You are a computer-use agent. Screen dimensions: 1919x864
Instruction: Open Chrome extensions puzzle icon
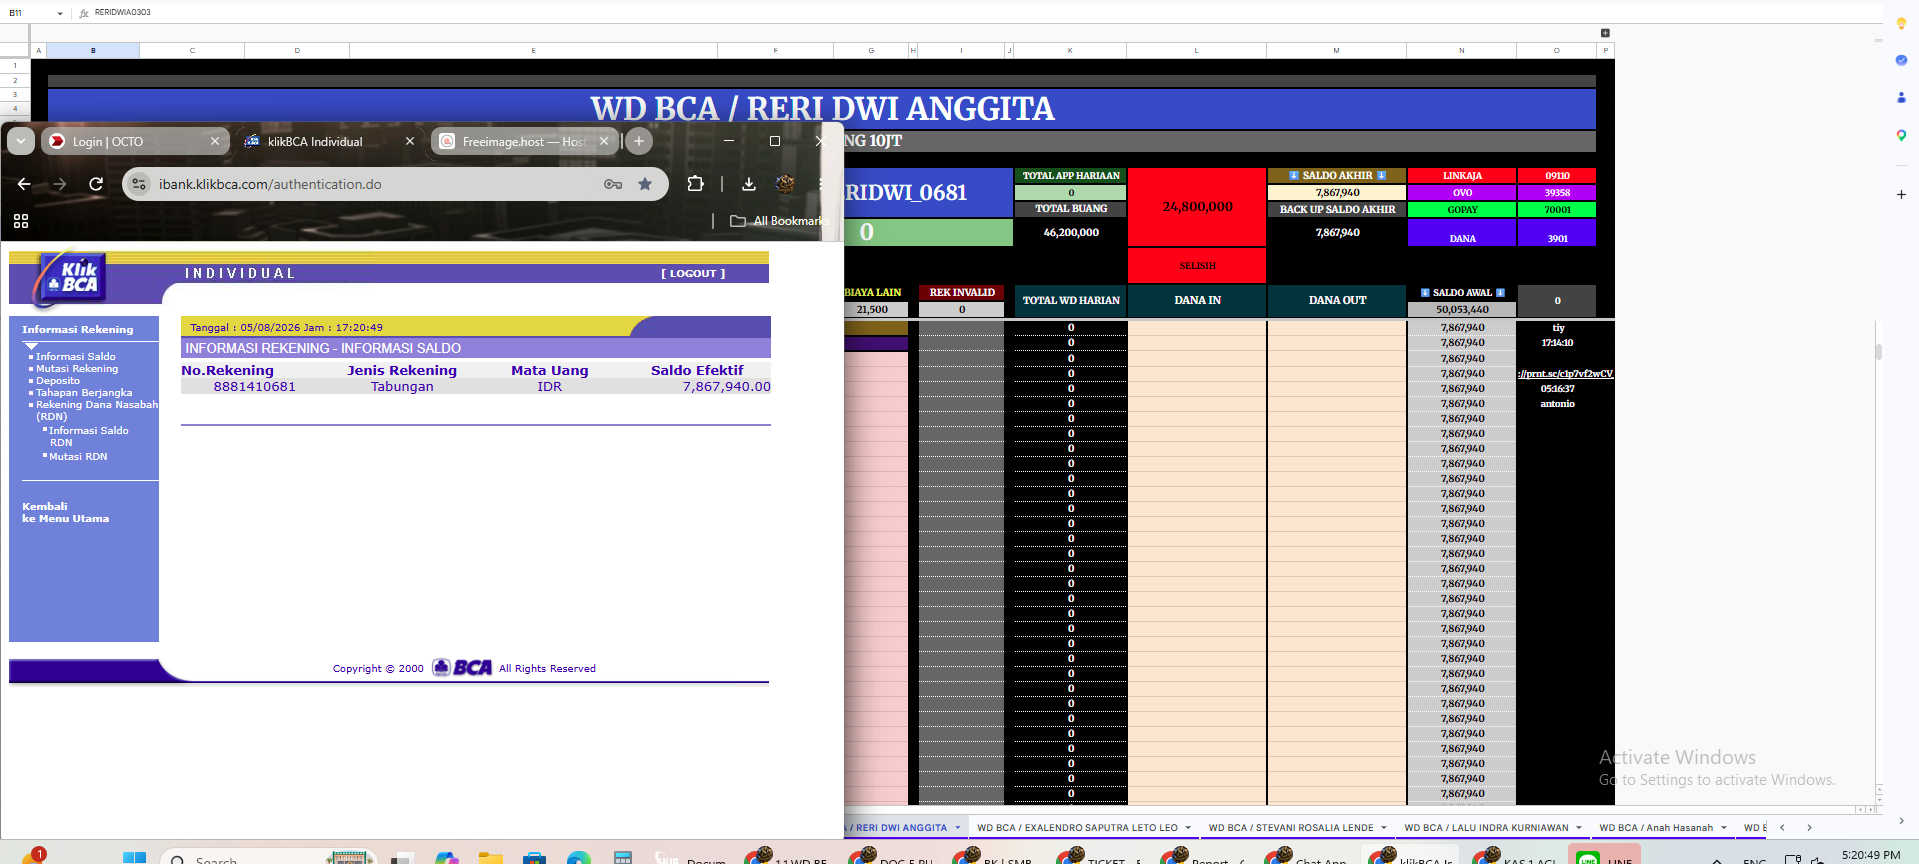point(695,184)
